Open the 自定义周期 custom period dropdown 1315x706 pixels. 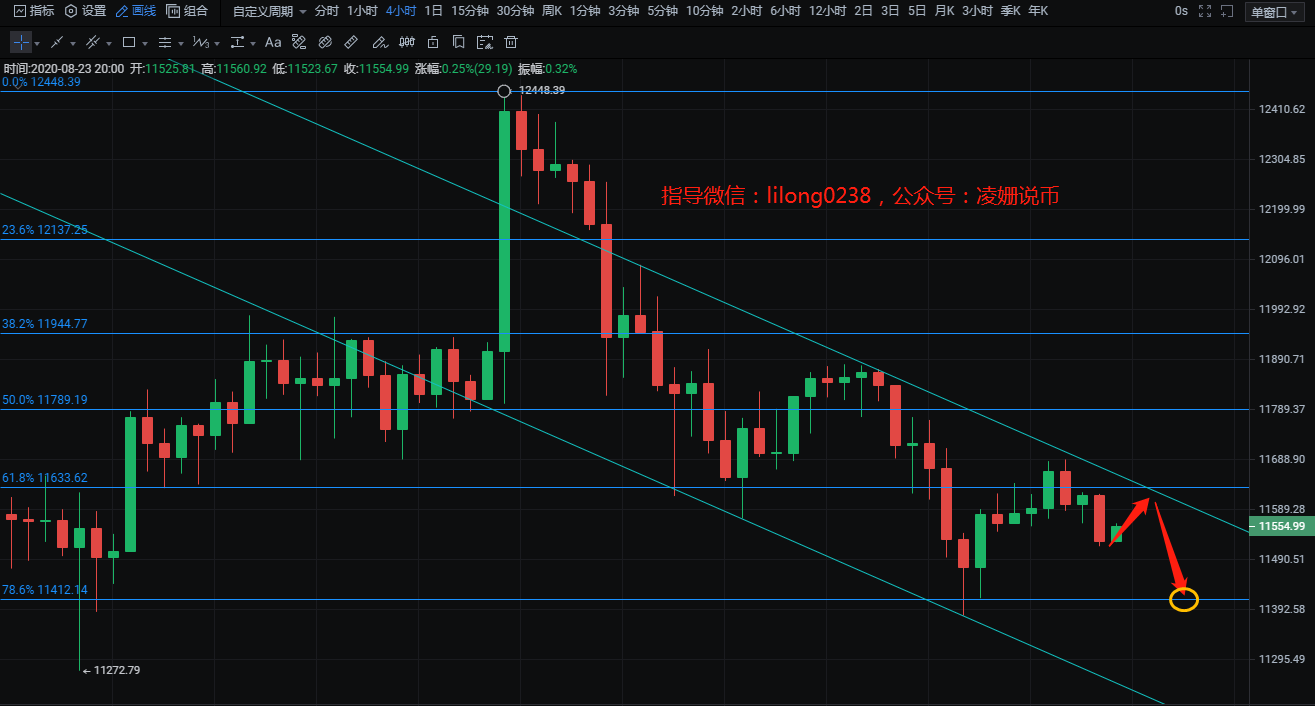click(269, 11)
